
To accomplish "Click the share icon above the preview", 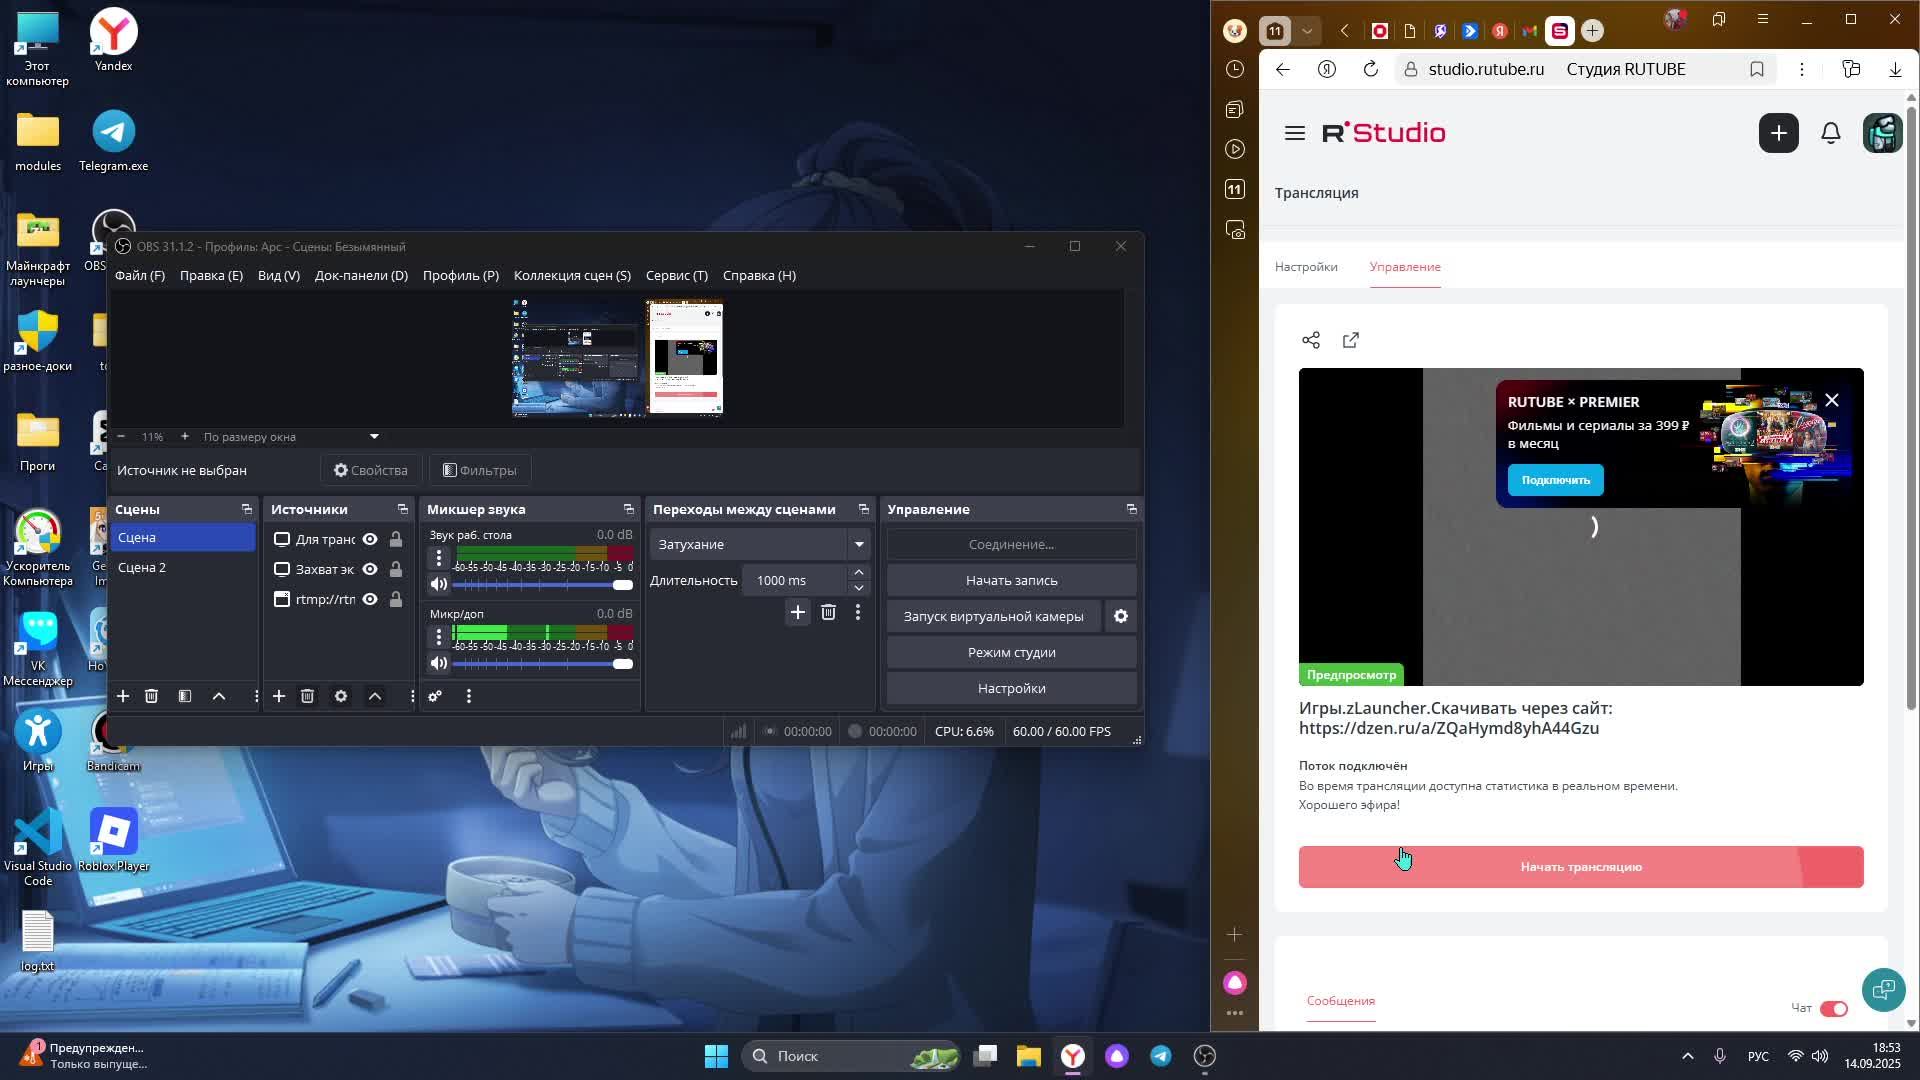I will tap(1311, 341).
